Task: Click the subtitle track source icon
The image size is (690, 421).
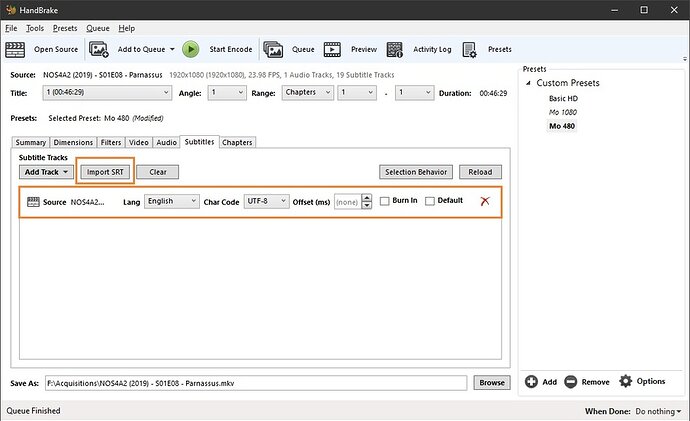Action: click(33, 202)
